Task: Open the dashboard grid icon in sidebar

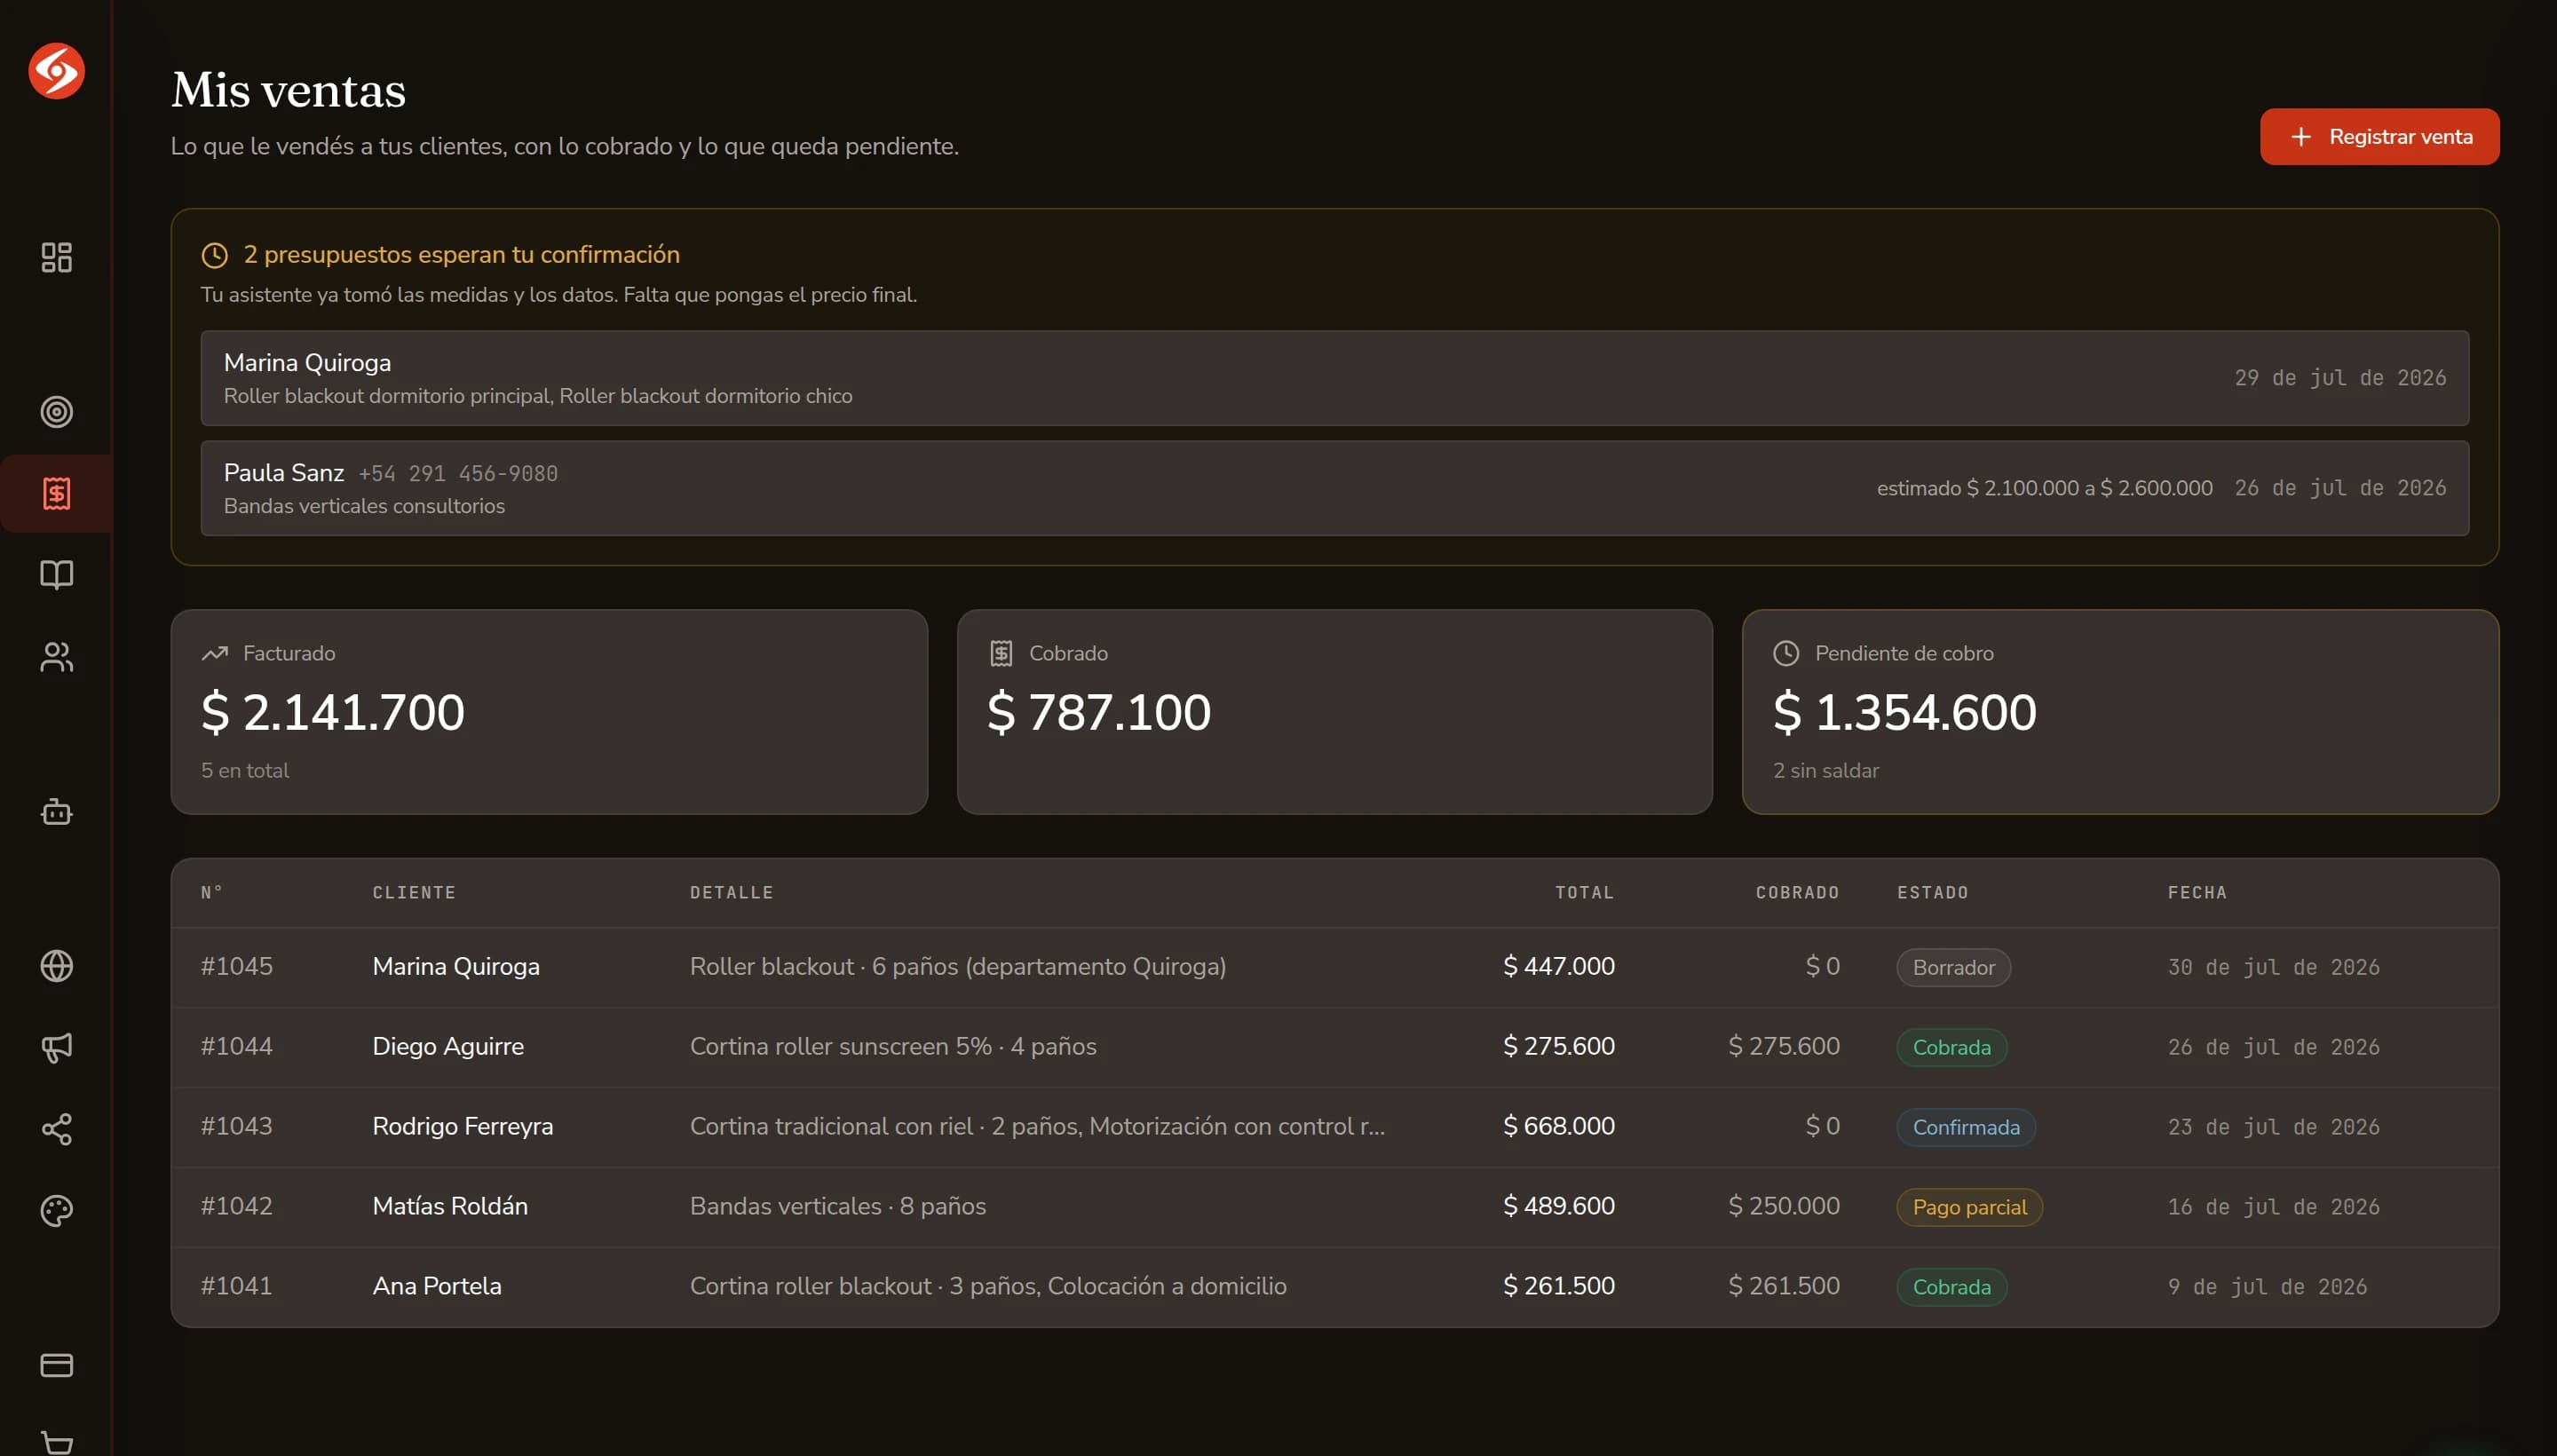Action: [x=56, y=257]
